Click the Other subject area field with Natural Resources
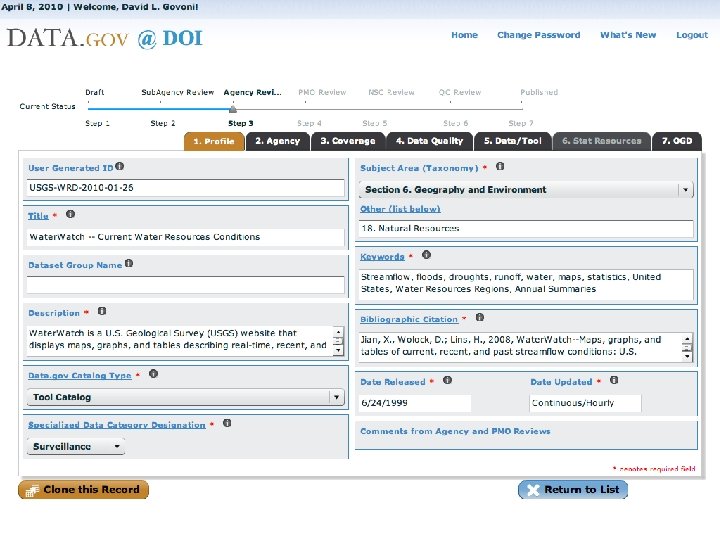 click(526, 228)
